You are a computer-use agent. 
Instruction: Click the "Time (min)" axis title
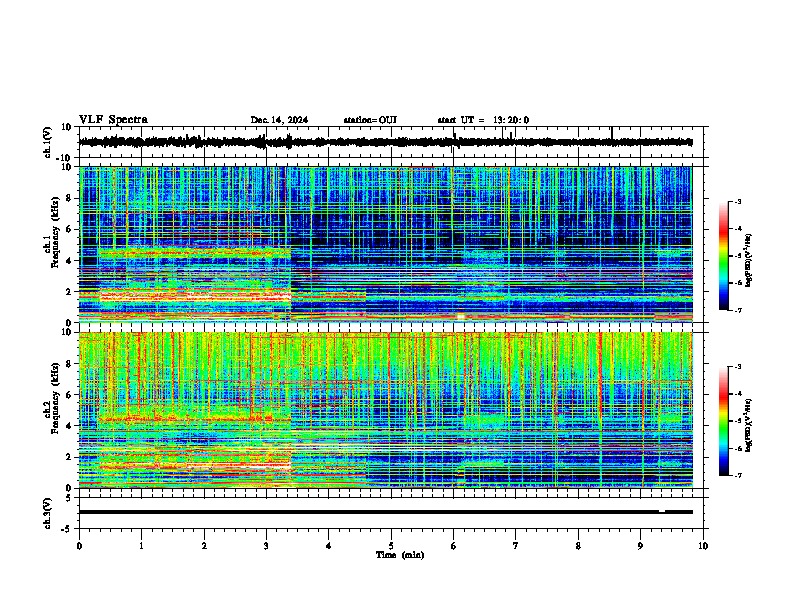tap(400, 555)
